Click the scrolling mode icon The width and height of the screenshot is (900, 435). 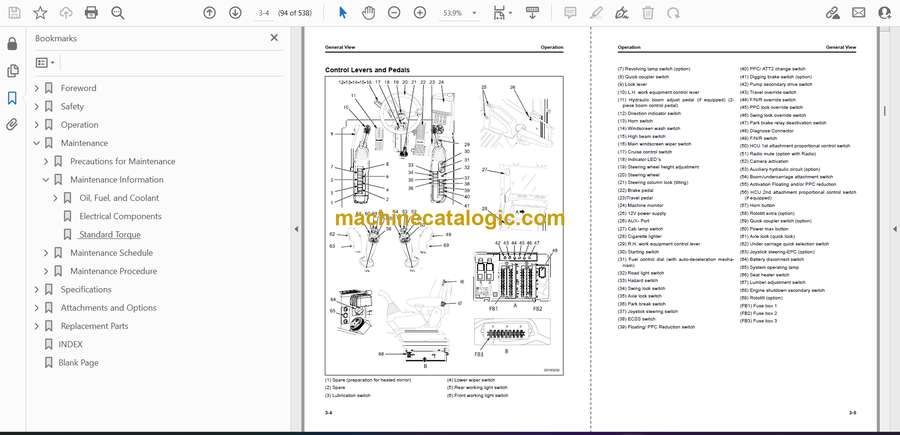(x=532, y=13)
